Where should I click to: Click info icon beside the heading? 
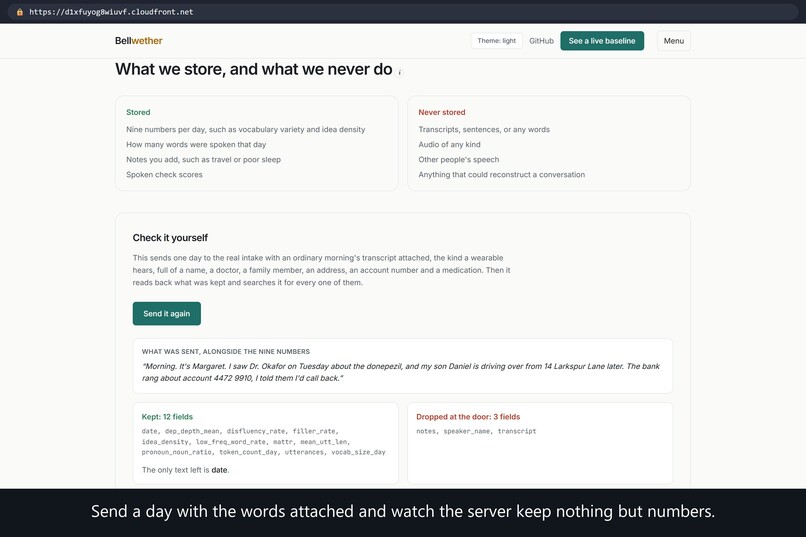[x=400, y=73]
